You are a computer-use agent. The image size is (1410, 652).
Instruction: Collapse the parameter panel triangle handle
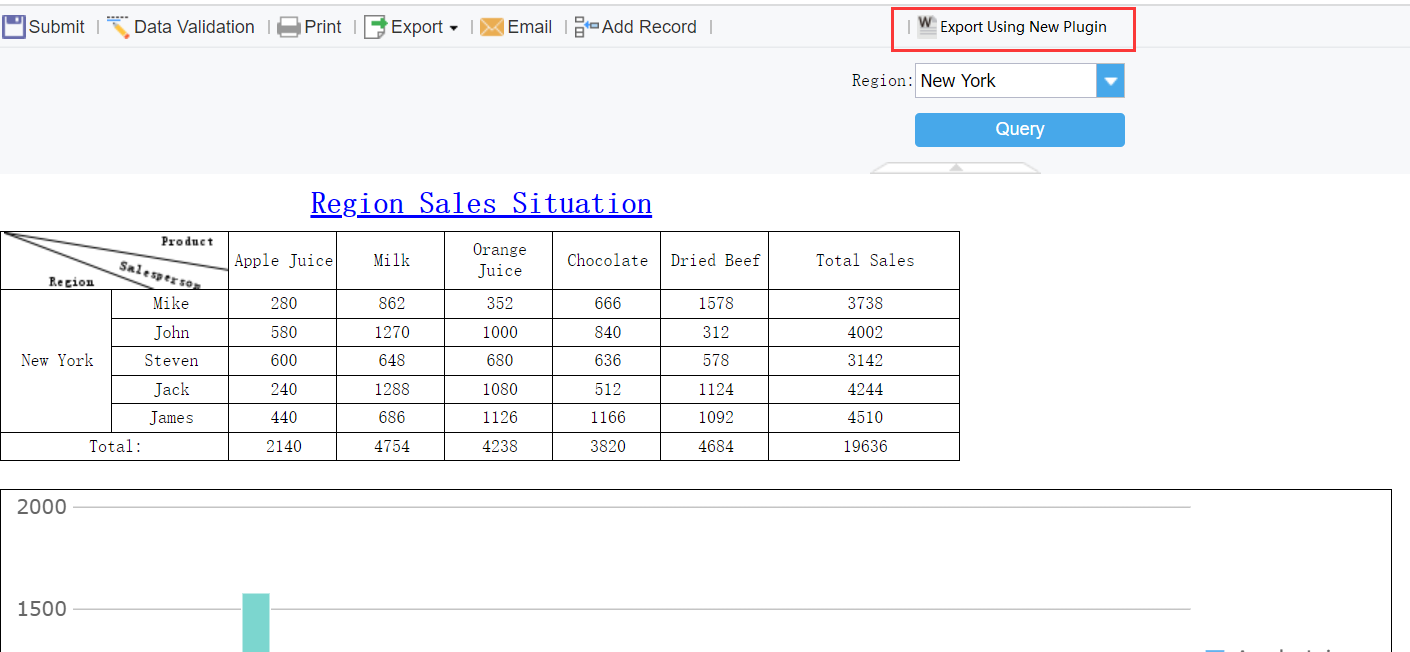(955, 167)
